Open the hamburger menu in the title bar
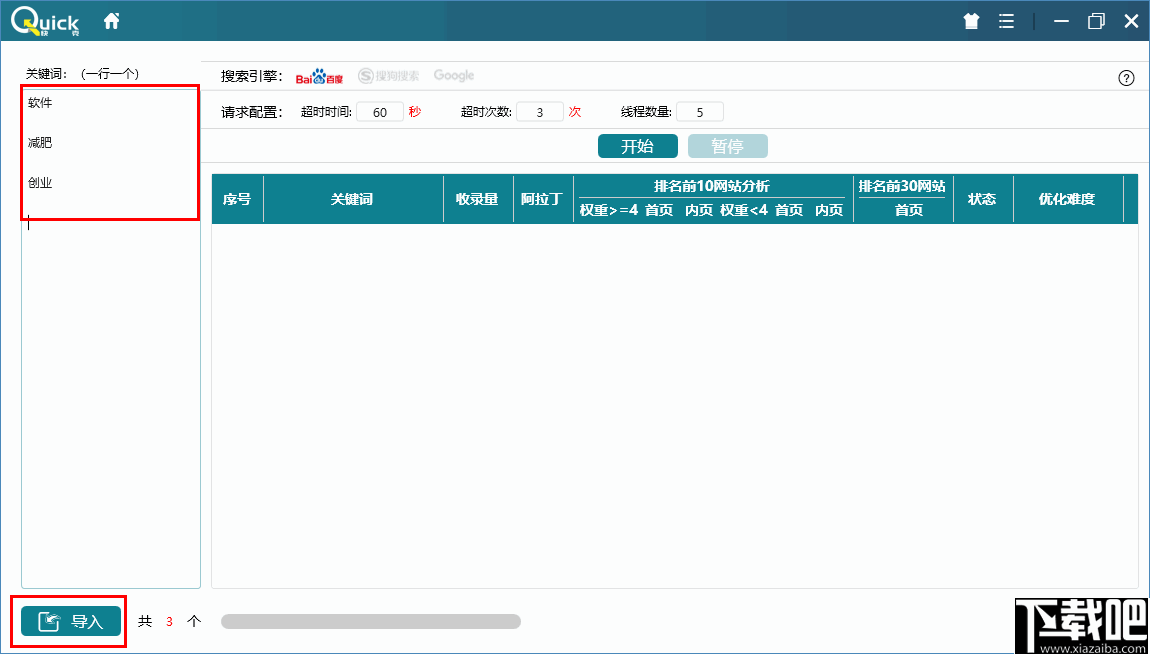This screenshot has width=1150, height=654. 1006,19
